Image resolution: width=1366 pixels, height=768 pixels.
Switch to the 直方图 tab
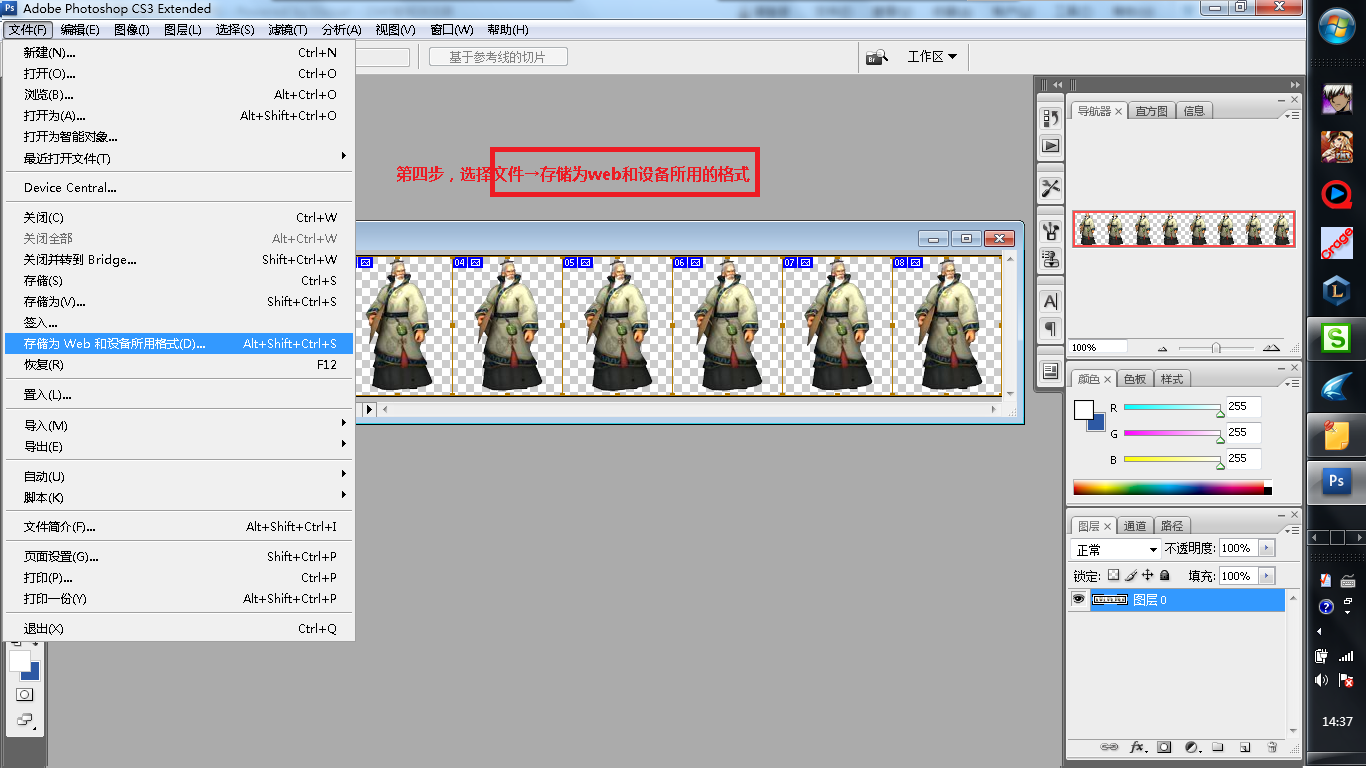[x=1152, y=111]
